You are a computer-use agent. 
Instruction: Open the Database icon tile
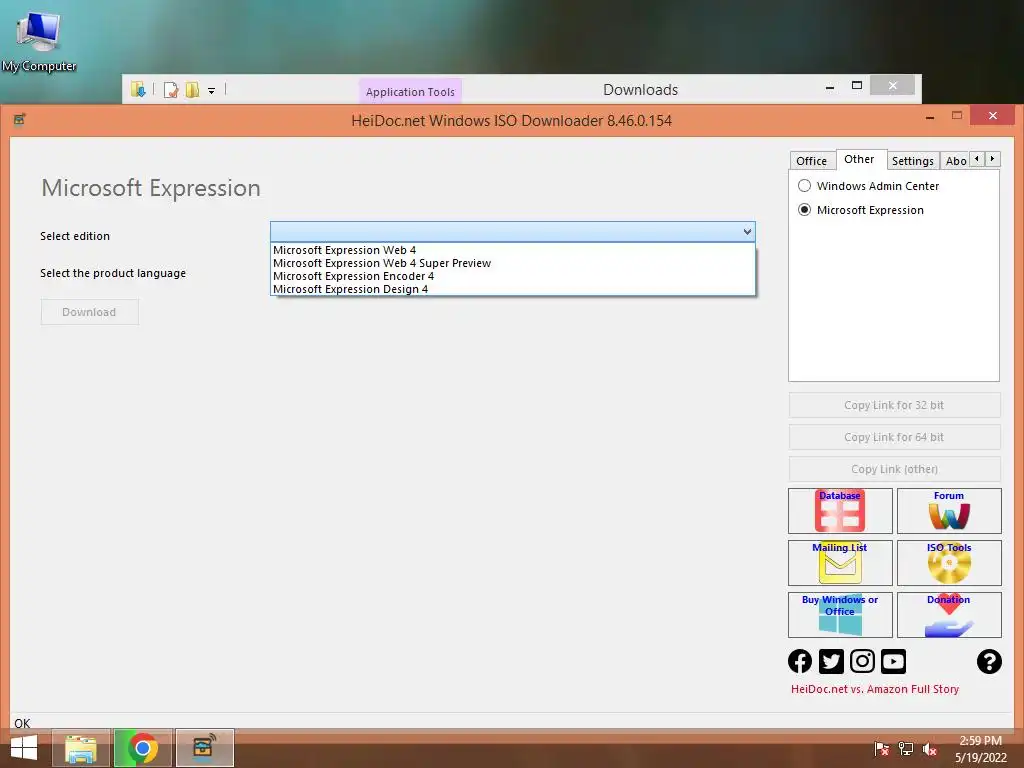[840, 511]
